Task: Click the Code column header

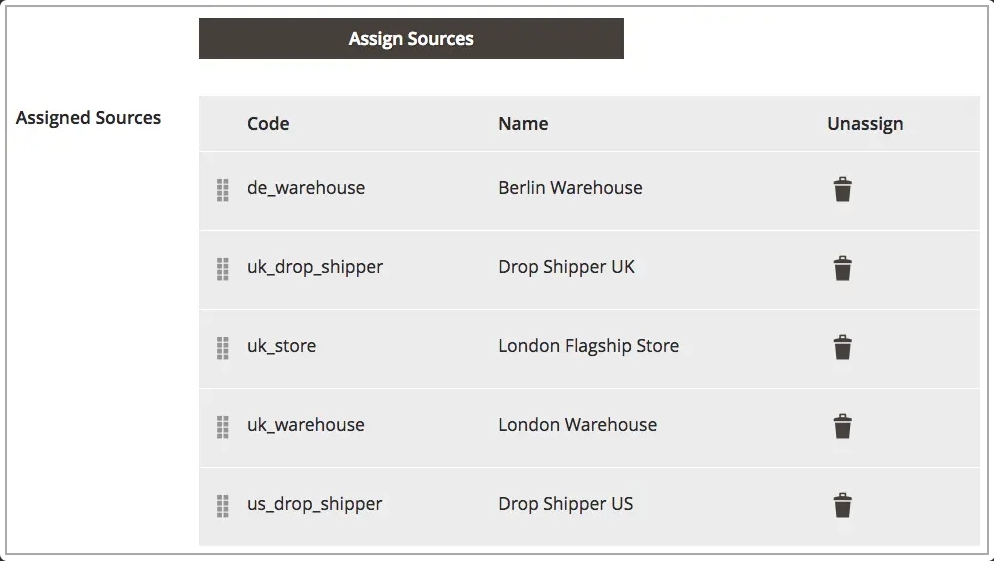Action: coord(268,124)
